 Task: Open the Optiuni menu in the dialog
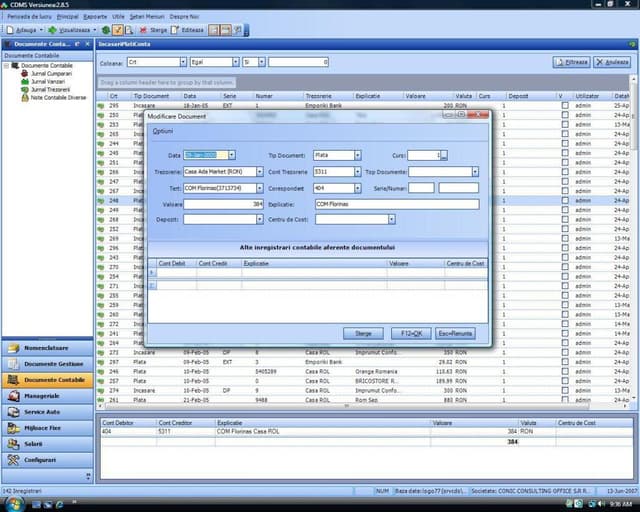162,132
